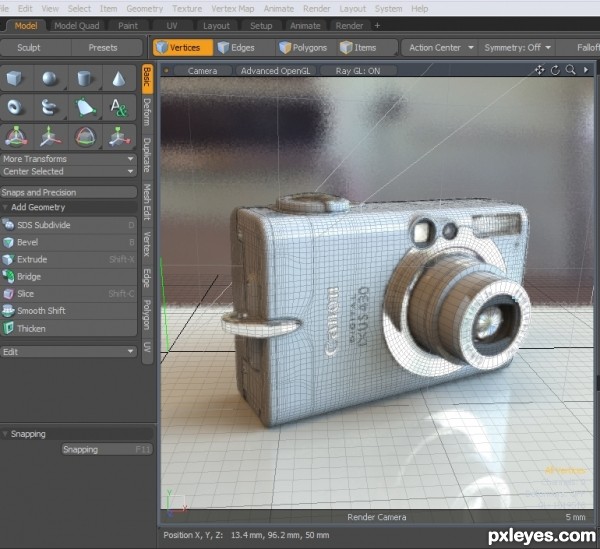Click the Extrude tool icon
600x549 pixels.
point(8,259)
